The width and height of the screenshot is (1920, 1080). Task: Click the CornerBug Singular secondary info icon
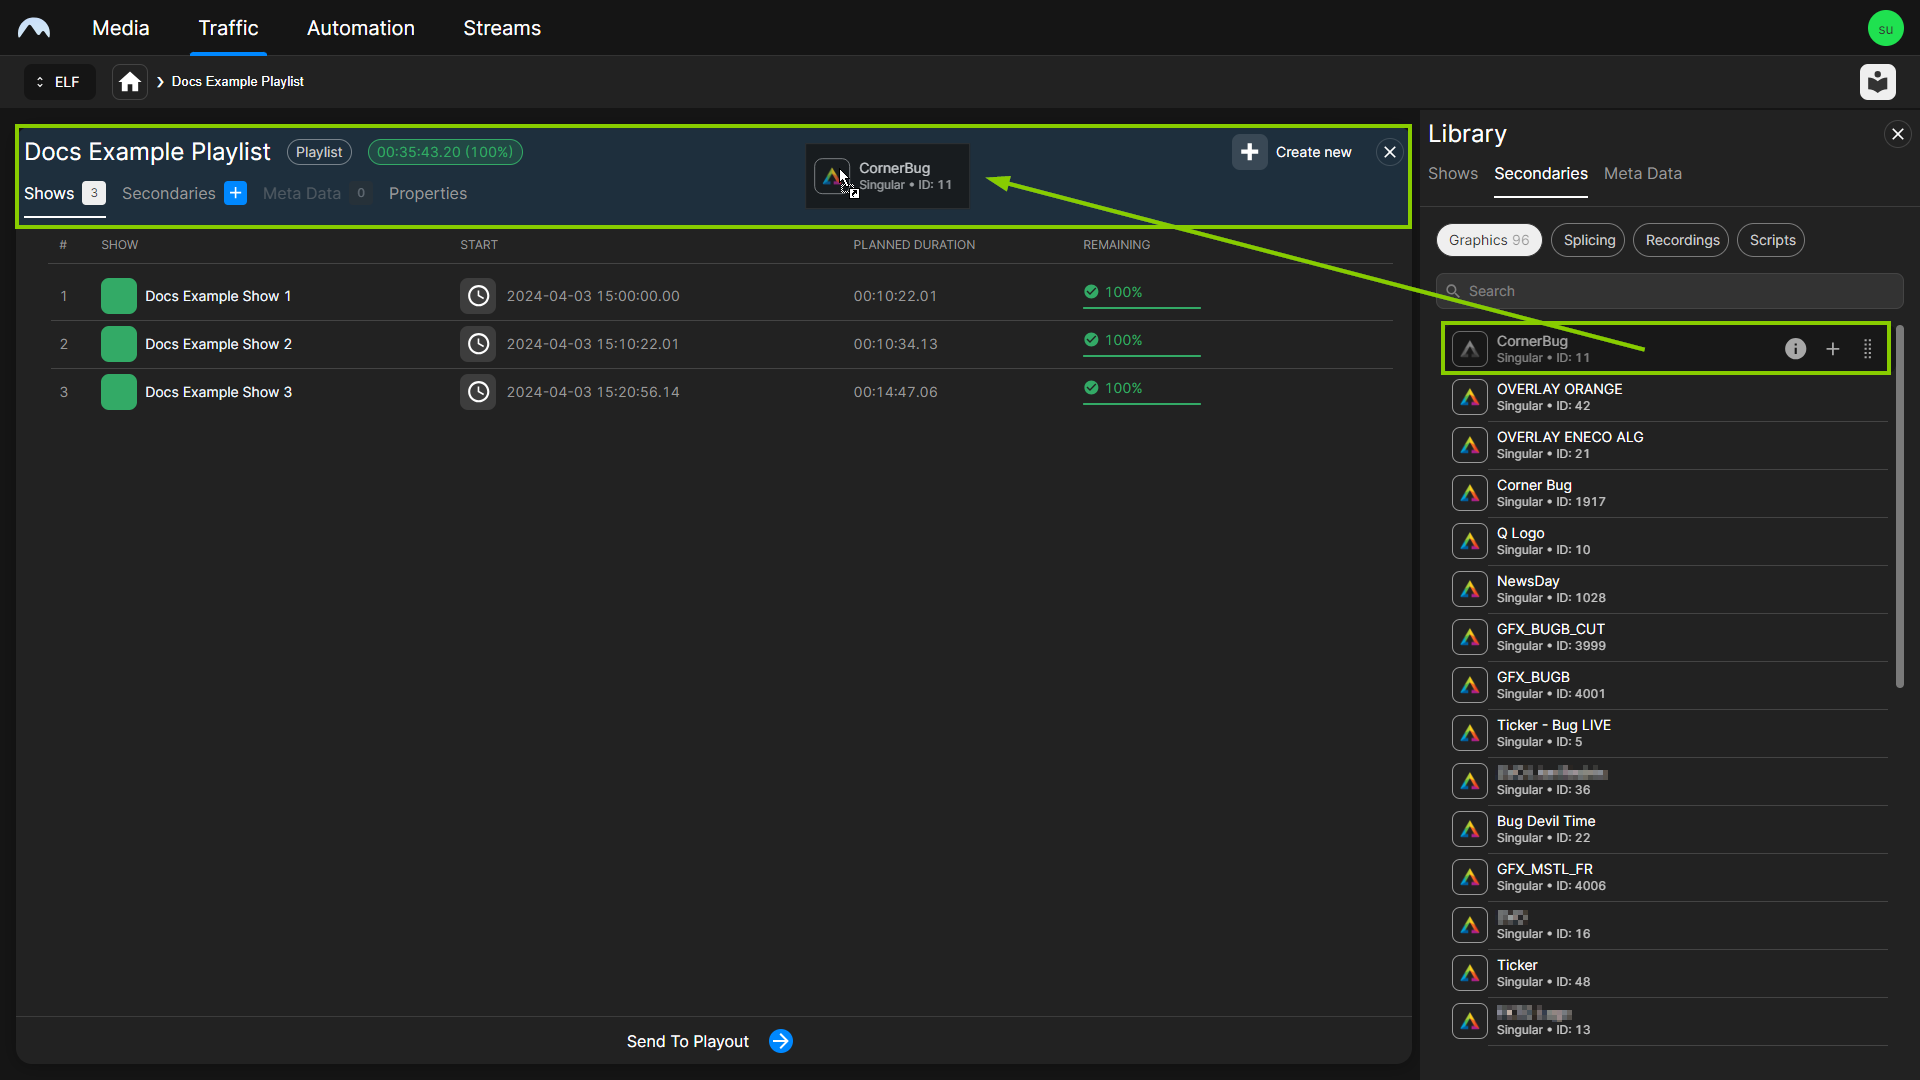click(1796, 348)
